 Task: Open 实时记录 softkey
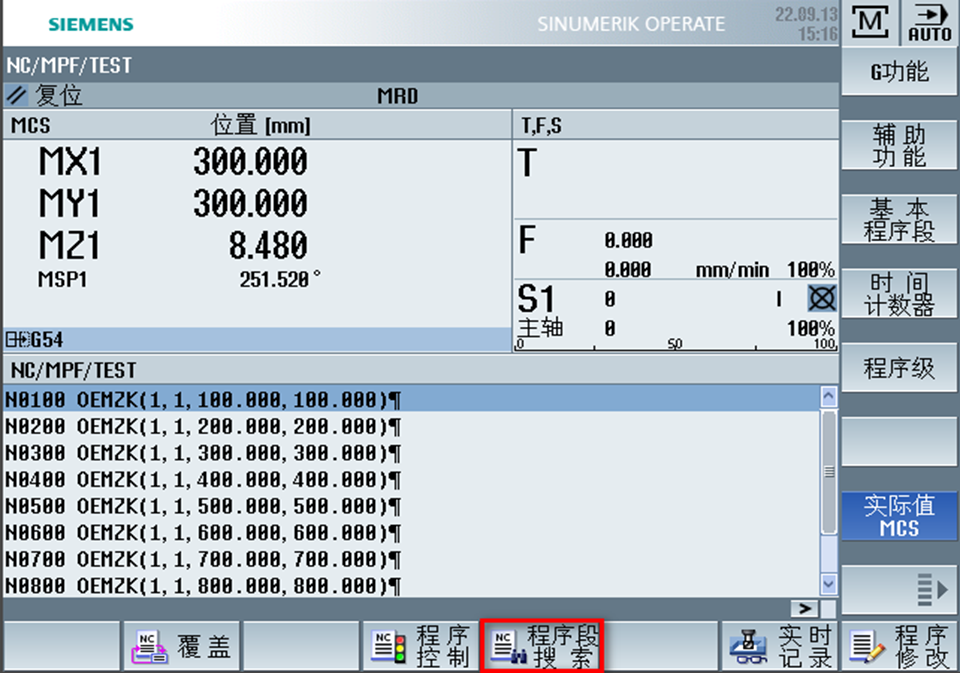781,647
